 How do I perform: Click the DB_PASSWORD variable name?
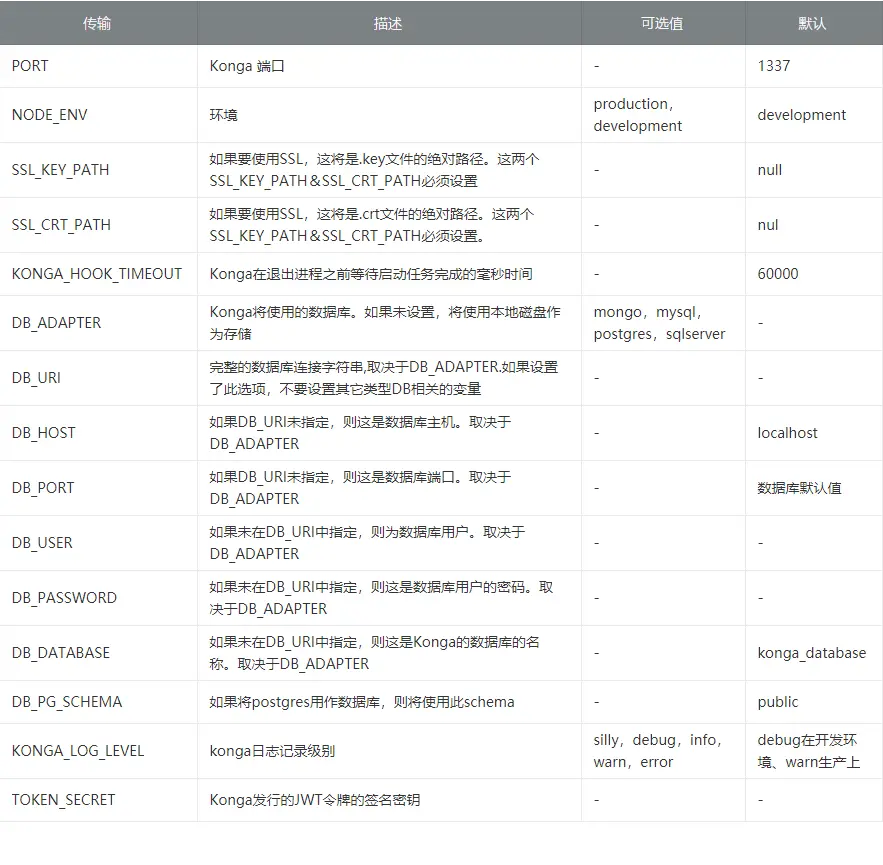pos(64,598)
